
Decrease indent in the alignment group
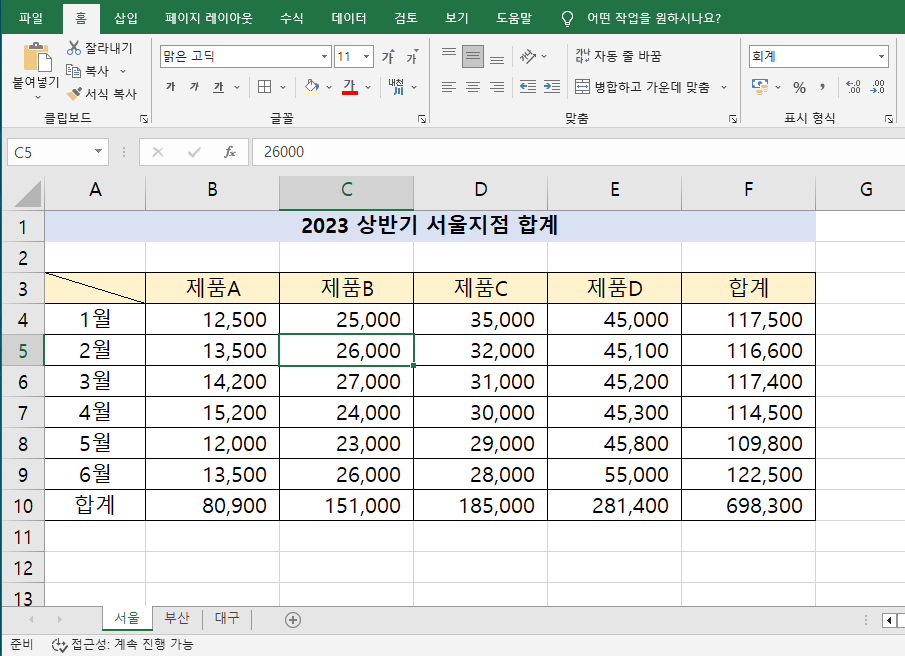coord(528,87)
